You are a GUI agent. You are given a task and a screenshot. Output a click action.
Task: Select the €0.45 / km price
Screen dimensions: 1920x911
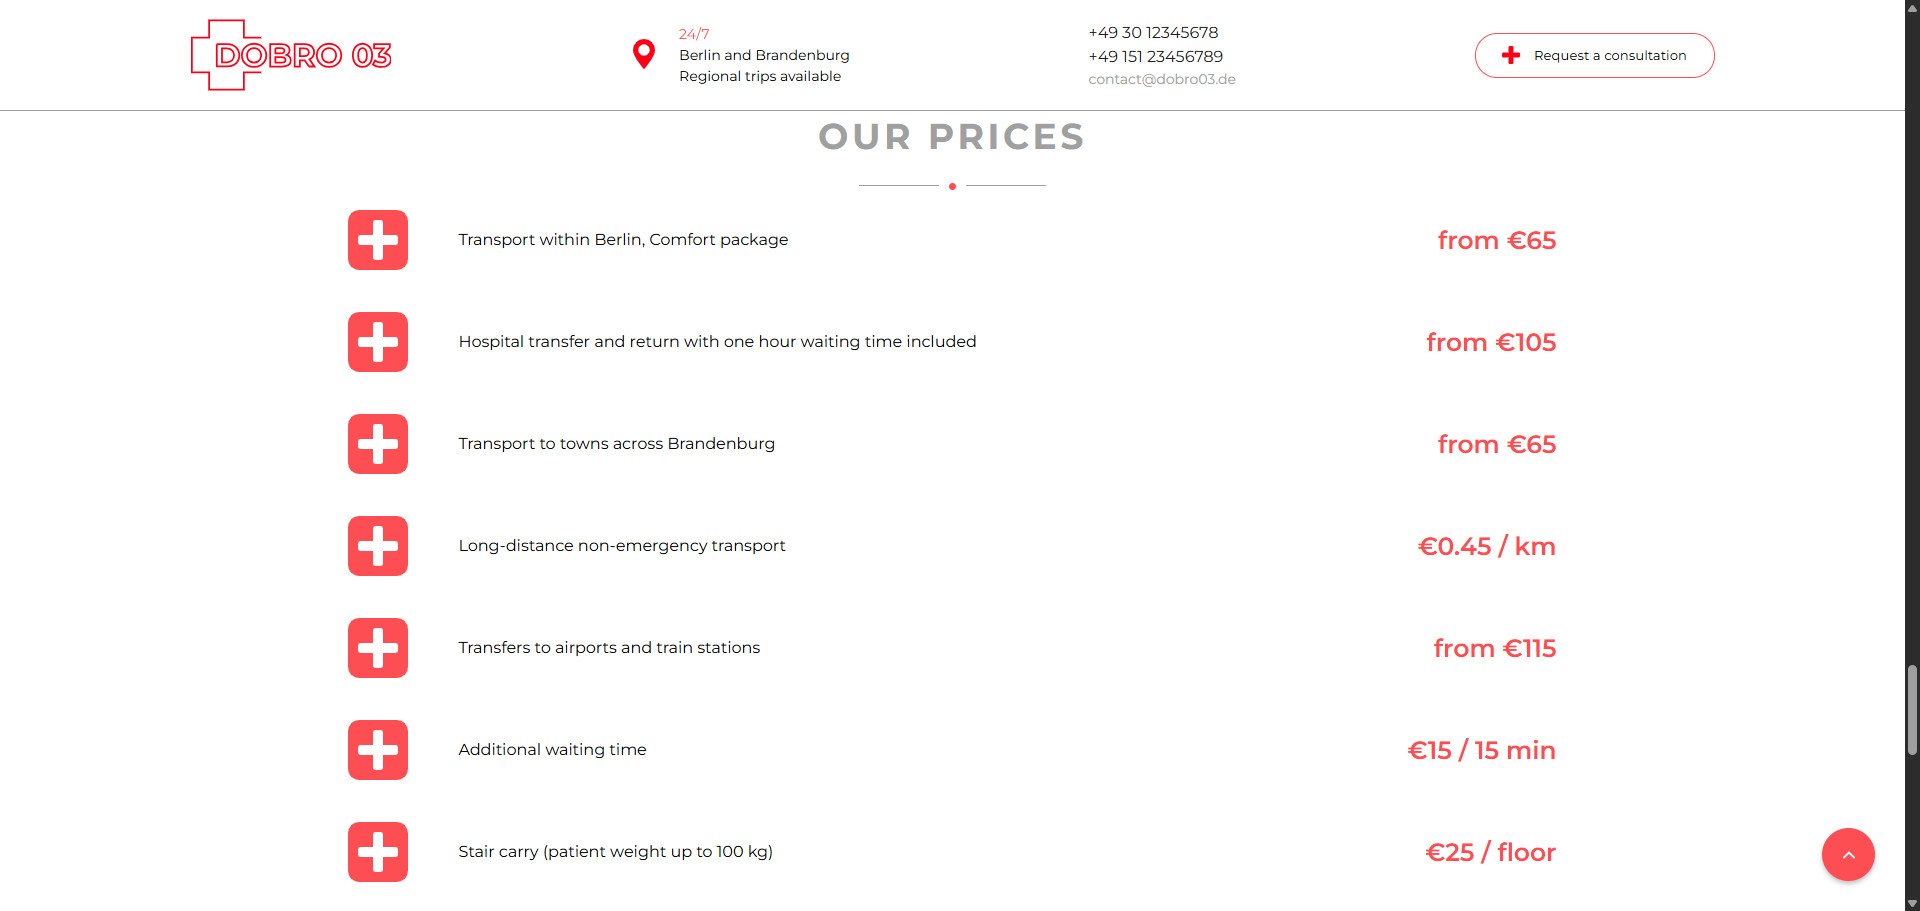[1486, 547]
